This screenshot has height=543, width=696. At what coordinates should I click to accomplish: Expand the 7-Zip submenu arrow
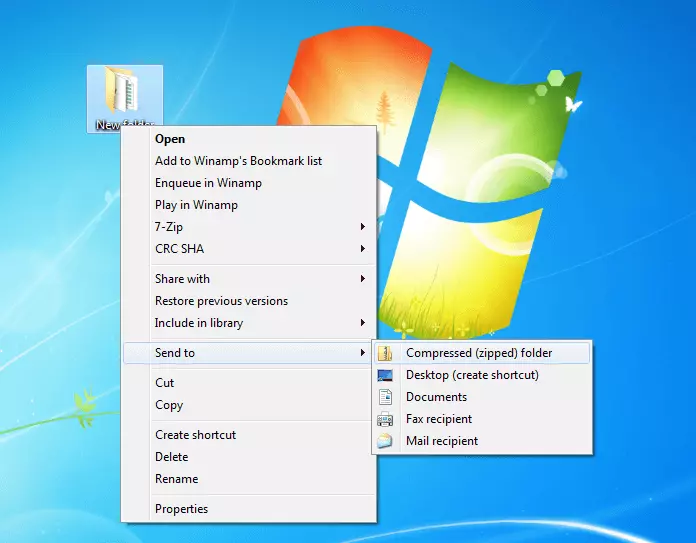click(363, 227)
